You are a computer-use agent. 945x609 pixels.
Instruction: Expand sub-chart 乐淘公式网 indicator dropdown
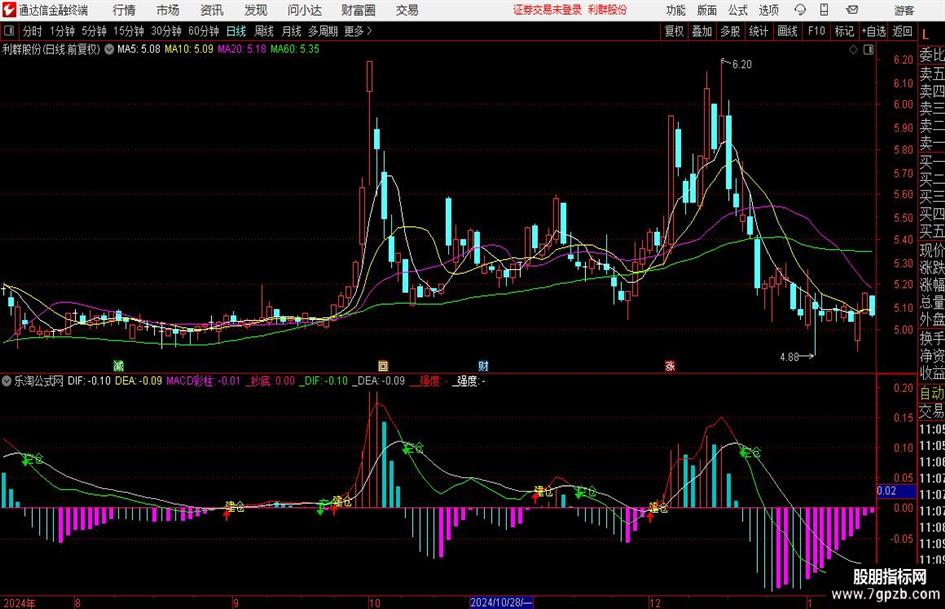tap(7, 381)
